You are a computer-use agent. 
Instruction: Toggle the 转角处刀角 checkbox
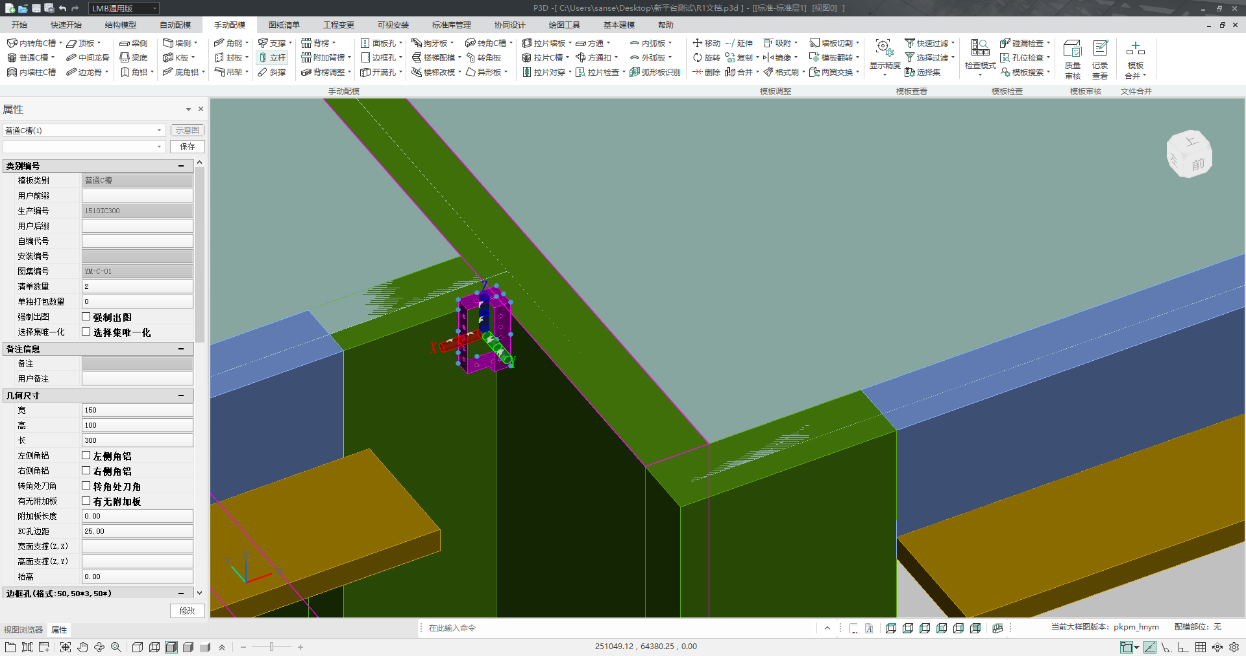click(x=86, y=486)
